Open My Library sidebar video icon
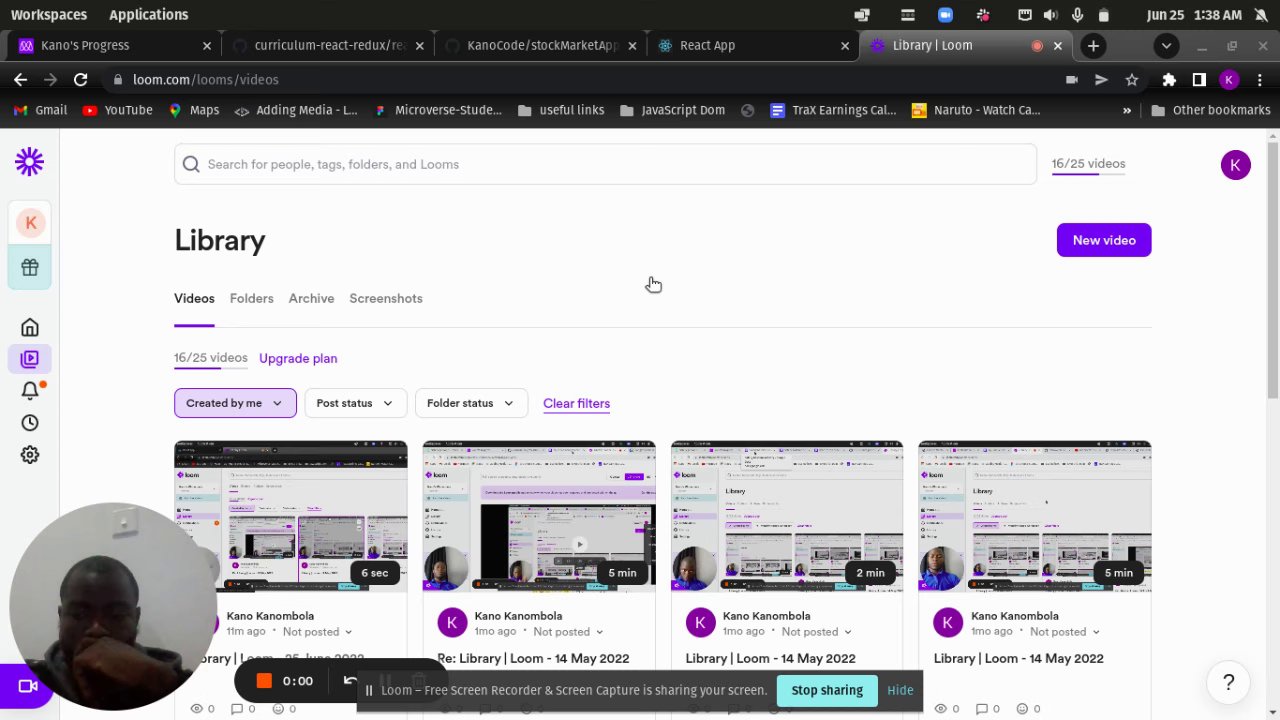Image resolution: width=1280 pixels, height=720 pixels. [x=30, y=359]
